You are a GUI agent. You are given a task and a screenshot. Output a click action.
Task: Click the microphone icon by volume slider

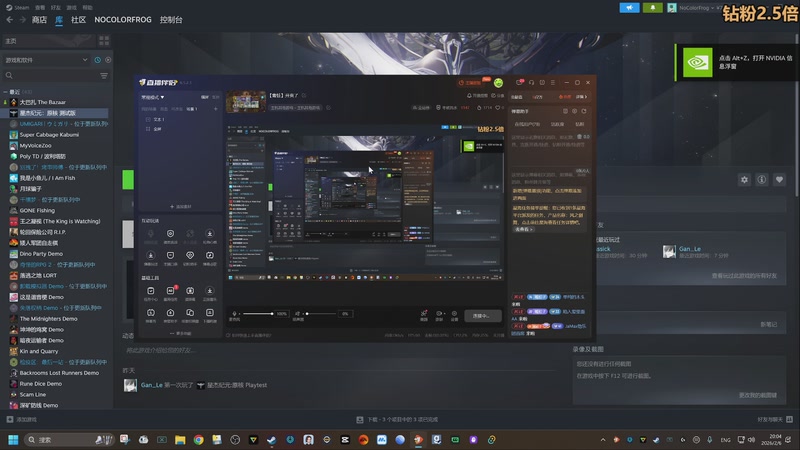point(234,313)
